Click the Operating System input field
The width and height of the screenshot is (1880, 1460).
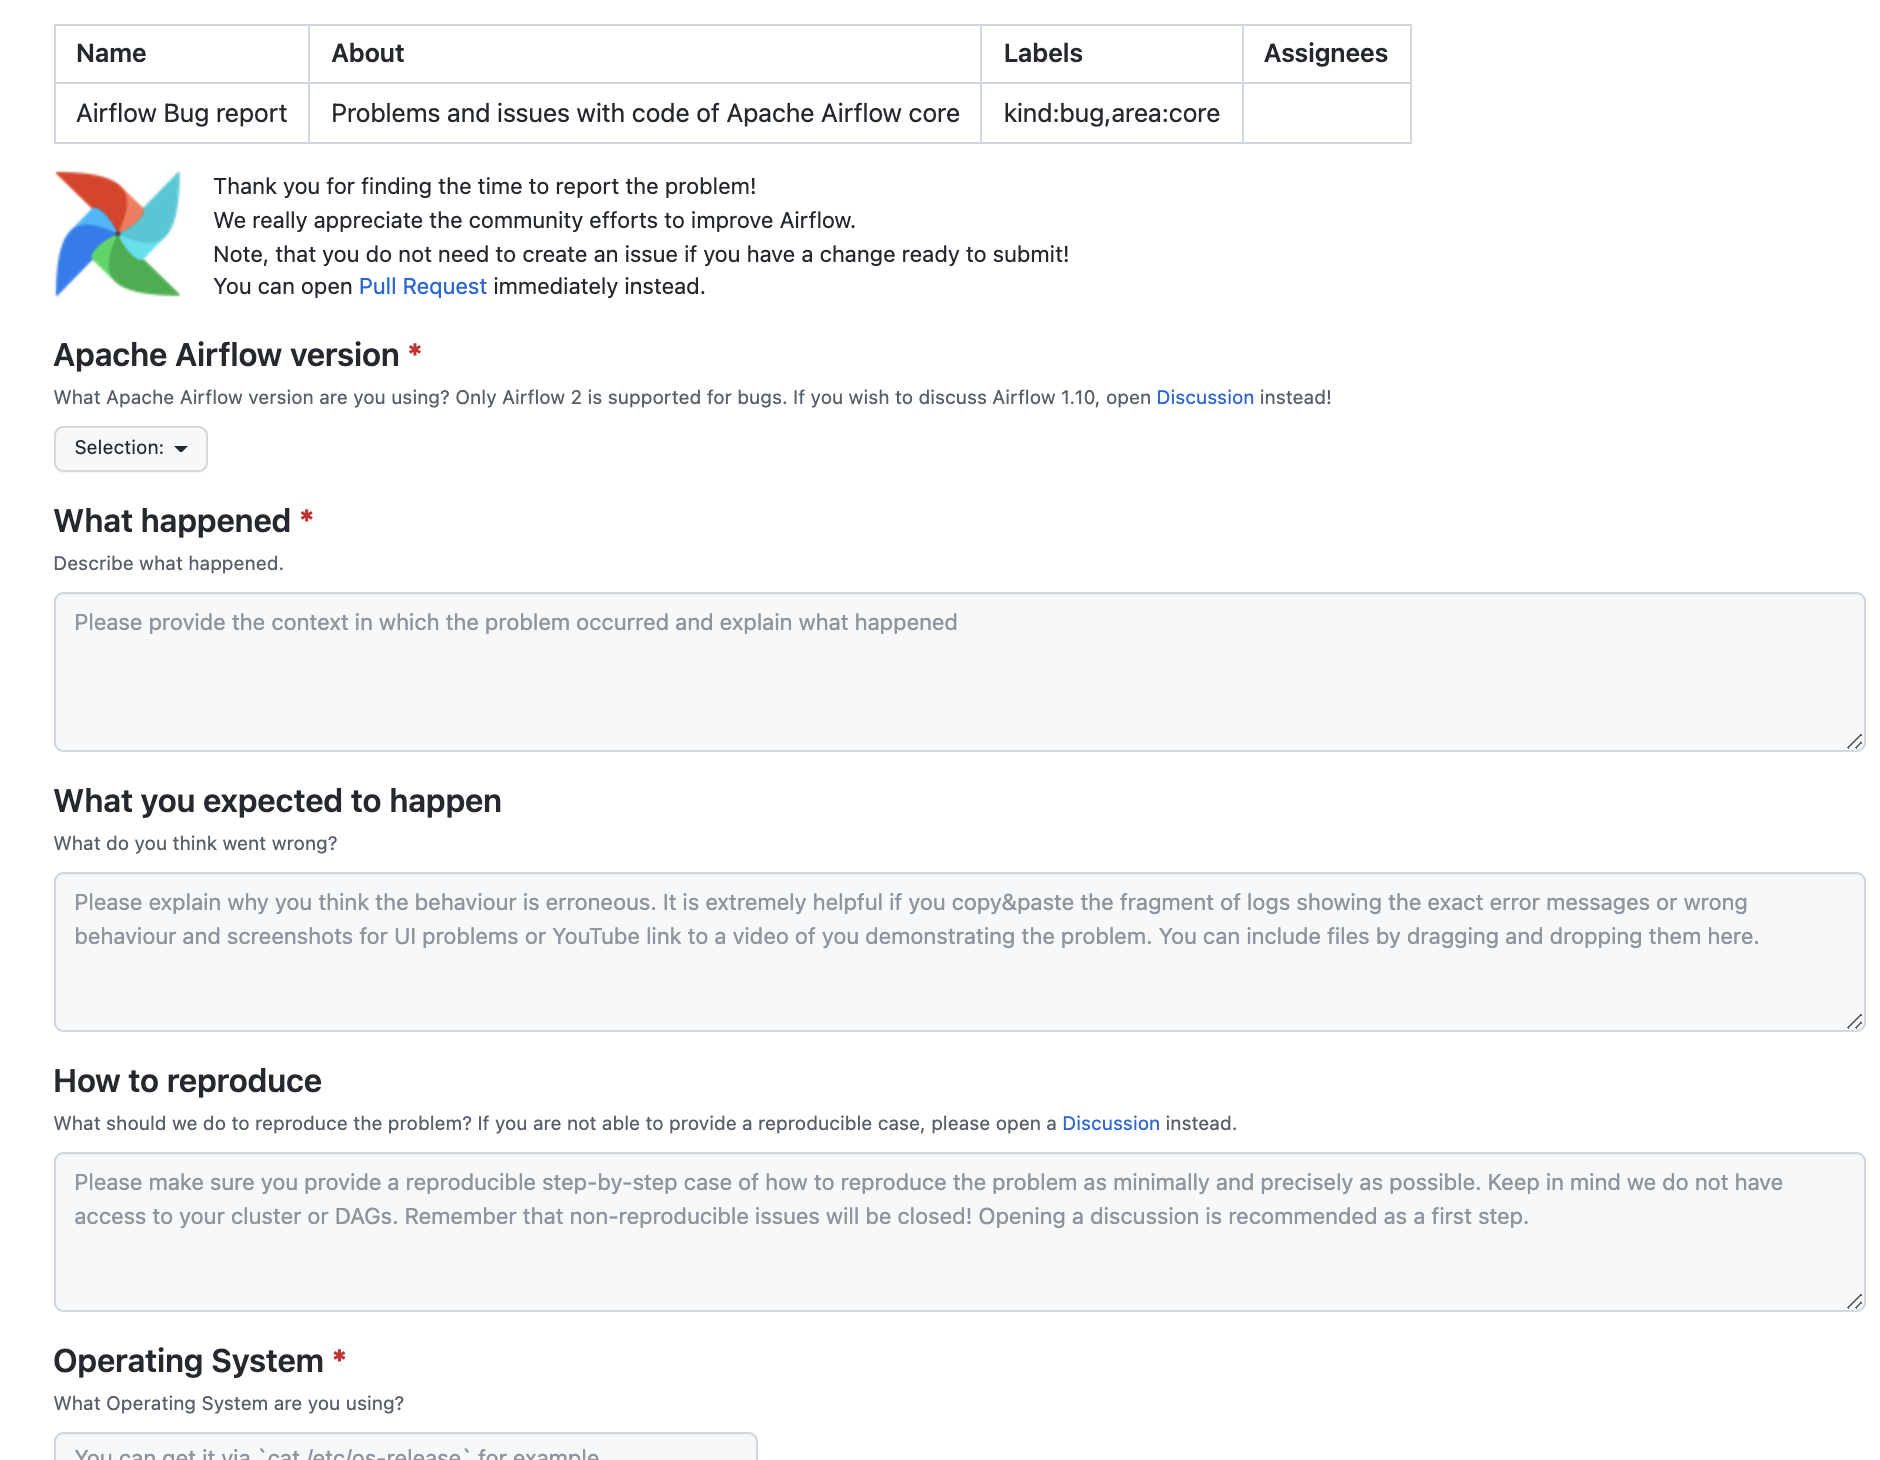406,1447
